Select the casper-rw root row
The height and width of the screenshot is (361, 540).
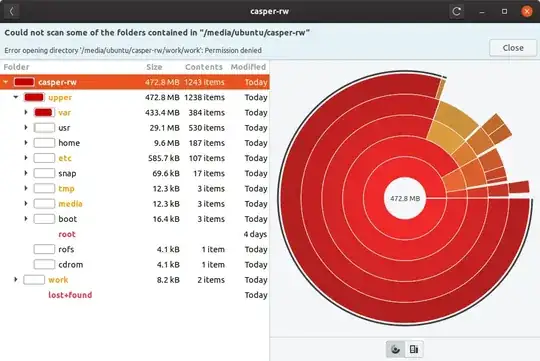(x=135, y=82)
